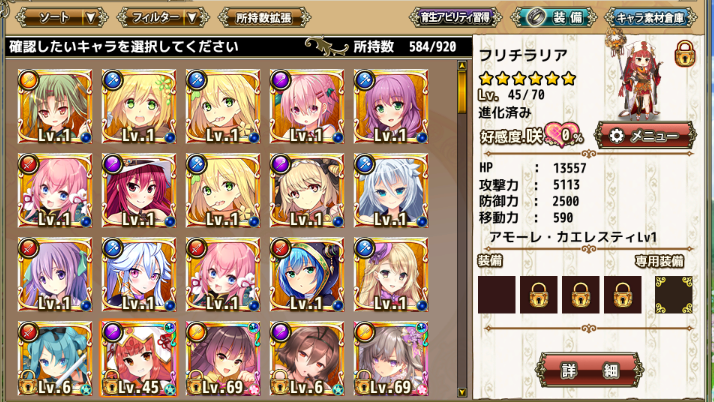Click the scrollbar down arrow

[462, 392]
